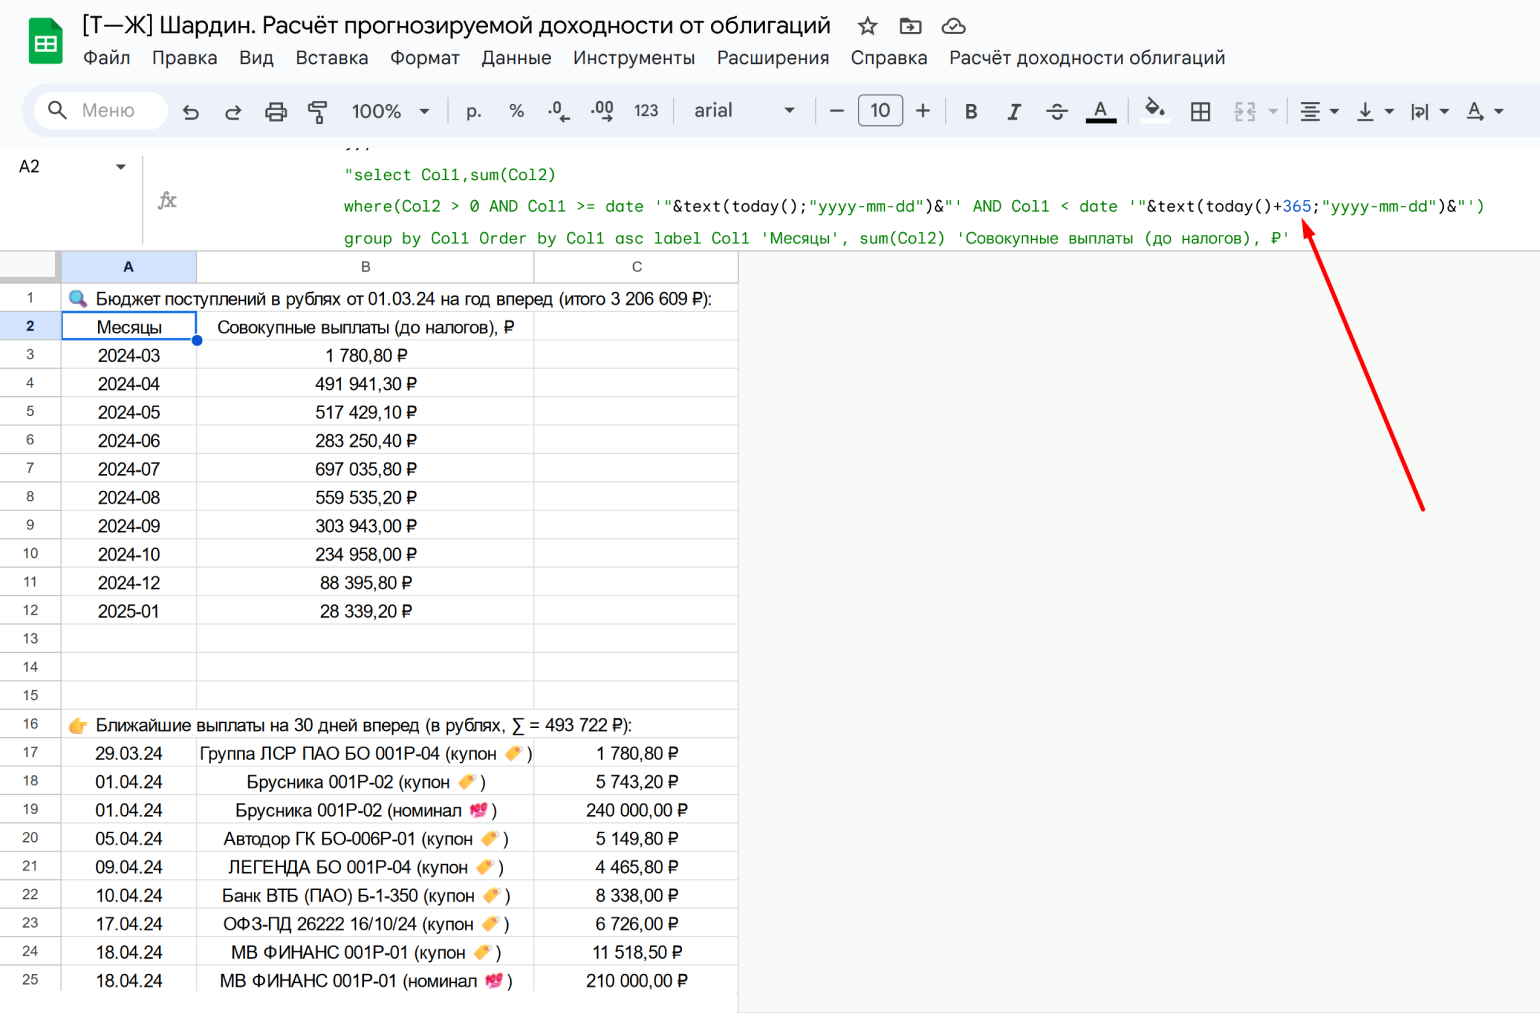Select row 16 header

[x=30, y=724]
